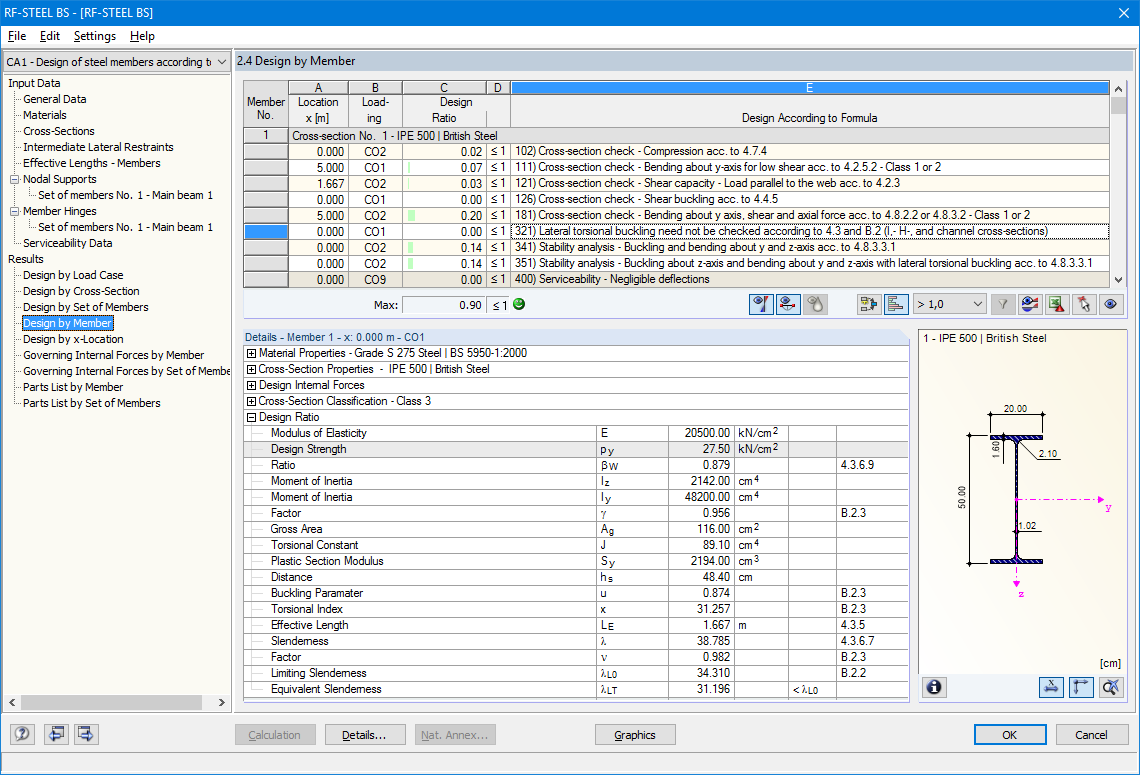Click results table scroll down arrow

pos(1118,280)
